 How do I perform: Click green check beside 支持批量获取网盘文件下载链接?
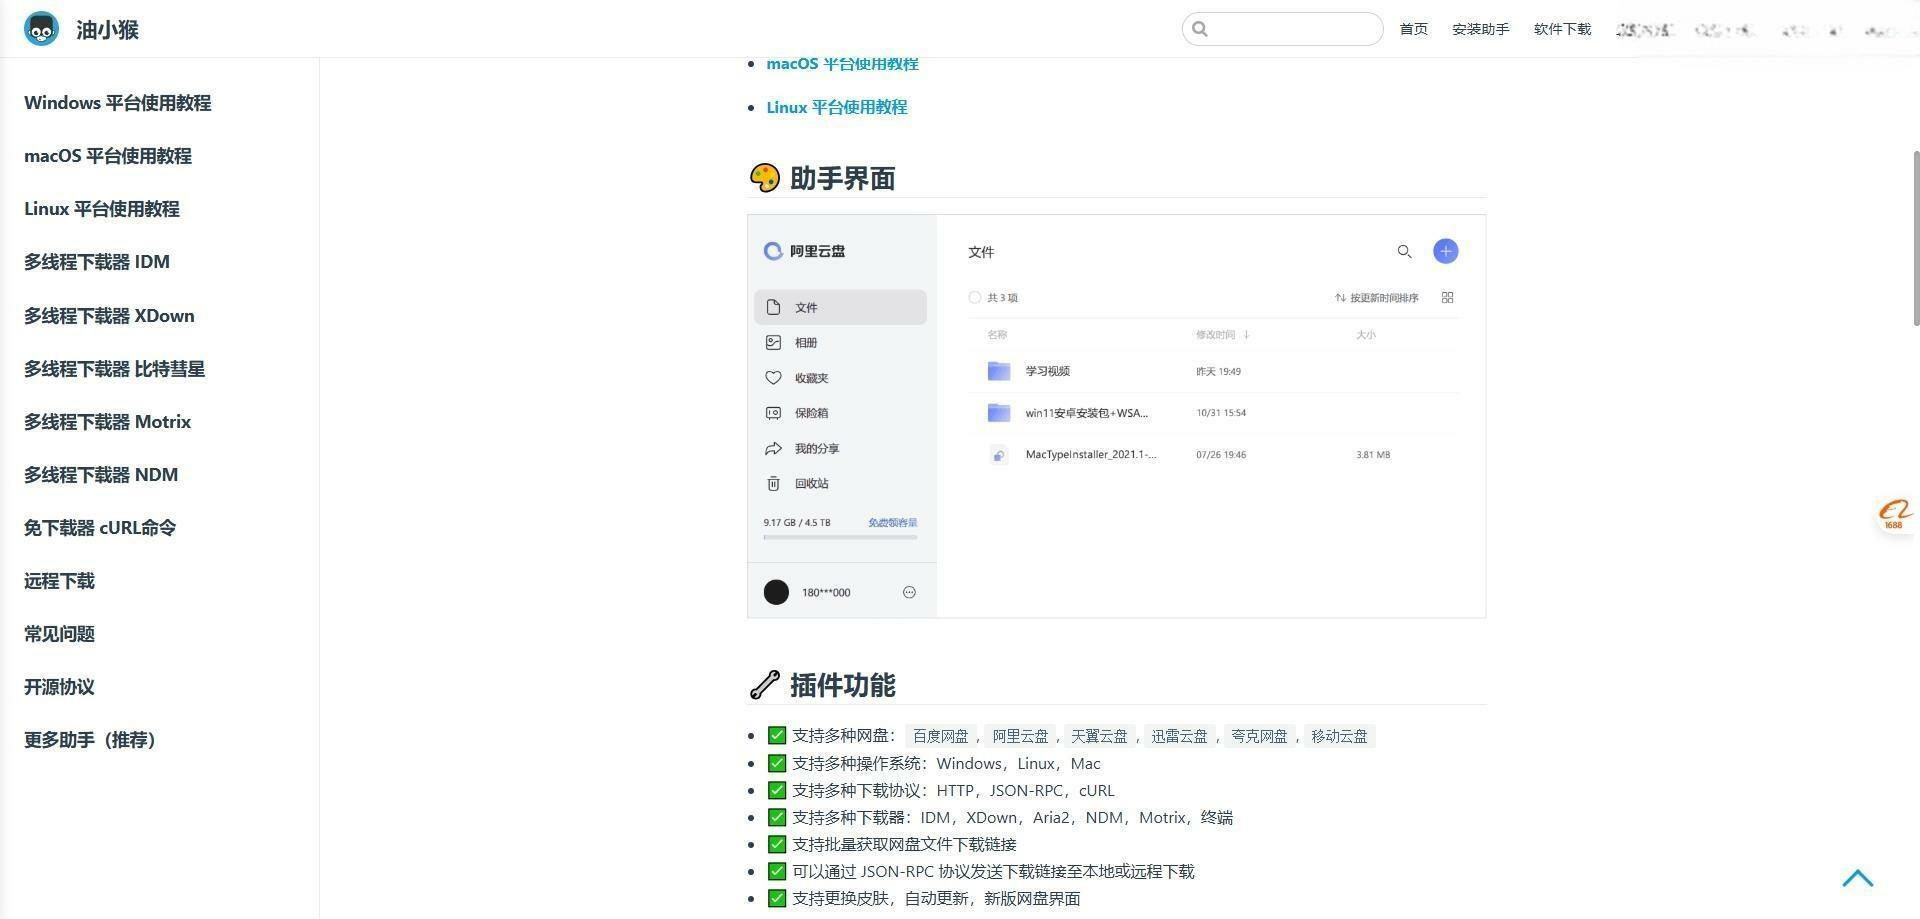click(776, 844)
